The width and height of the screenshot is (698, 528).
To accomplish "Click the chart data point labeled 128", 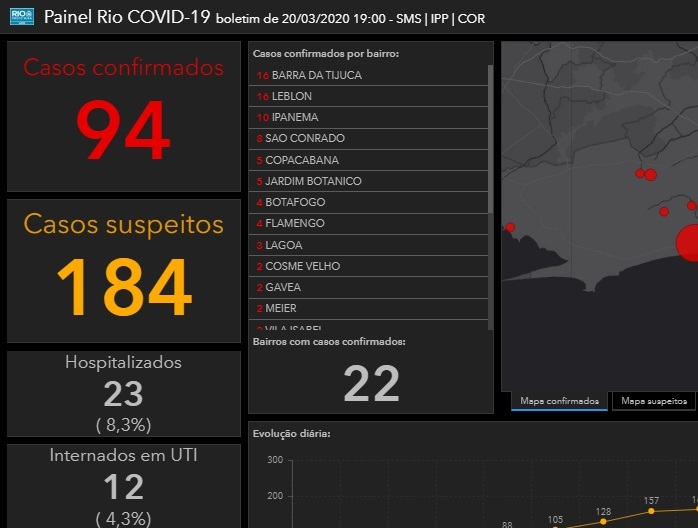I will point(603,521).
